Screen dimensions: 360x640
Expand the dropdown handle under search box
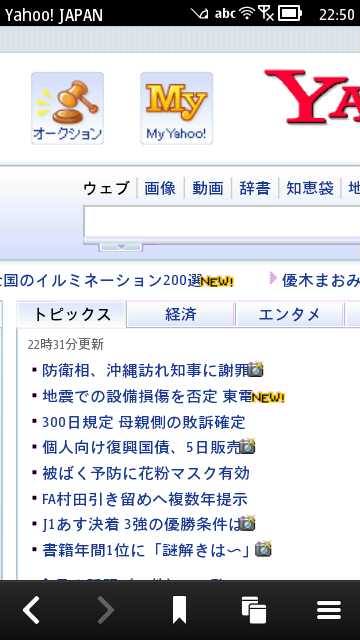coord(121,247)
